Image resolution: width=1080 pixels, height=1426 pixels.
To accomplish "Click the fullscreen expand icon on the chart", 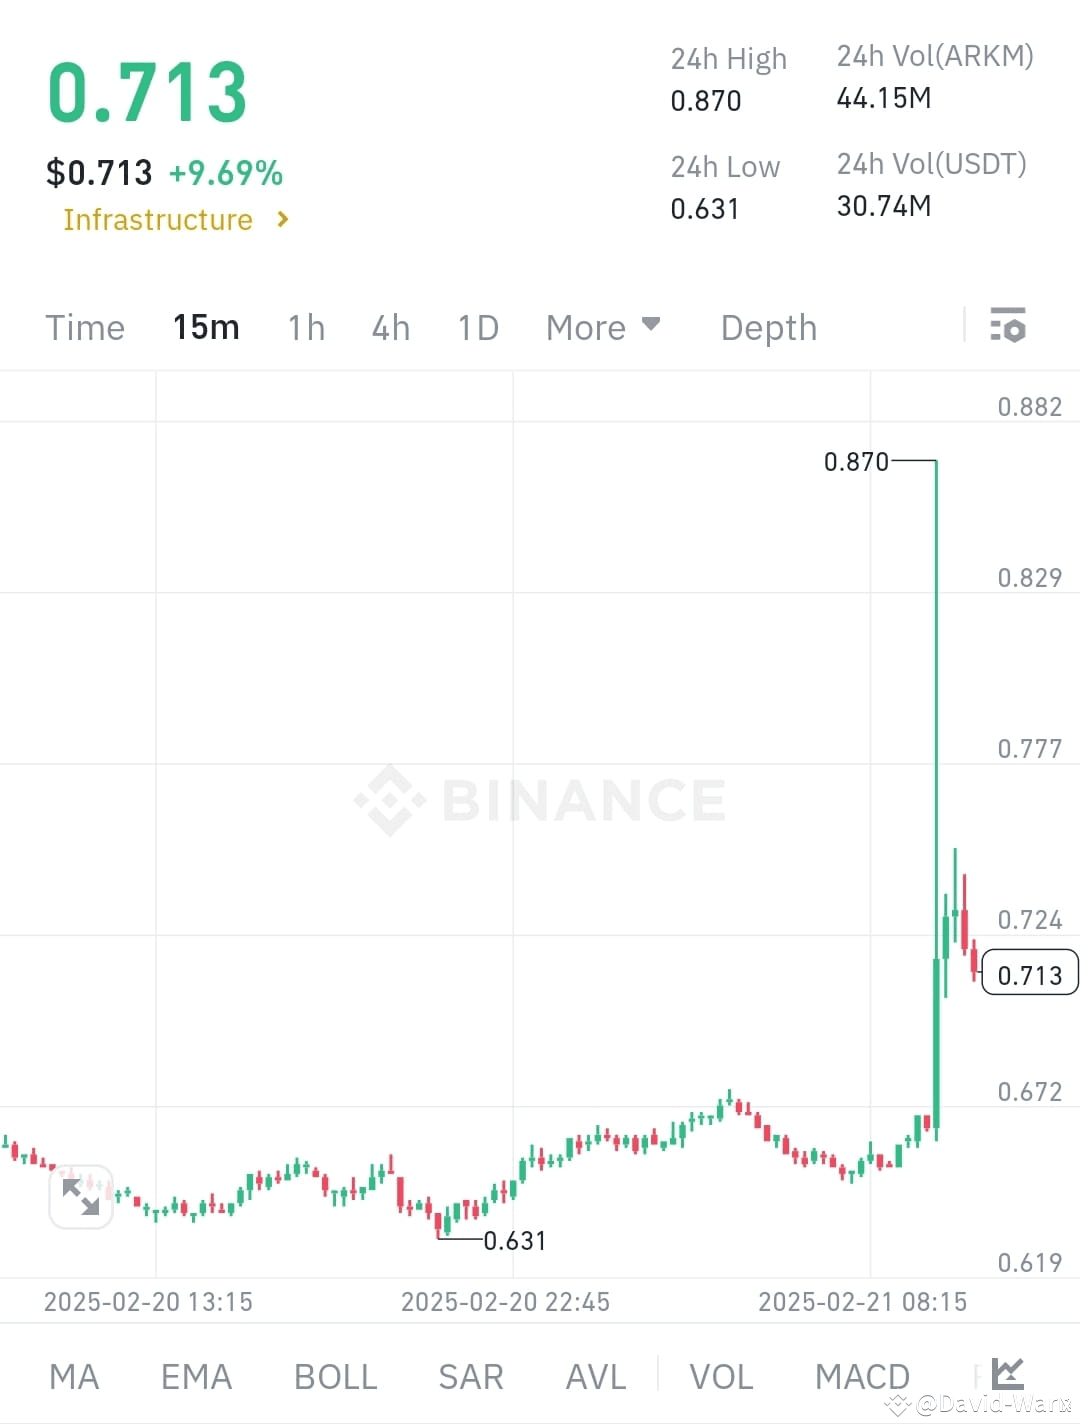I will [81, 1196].
